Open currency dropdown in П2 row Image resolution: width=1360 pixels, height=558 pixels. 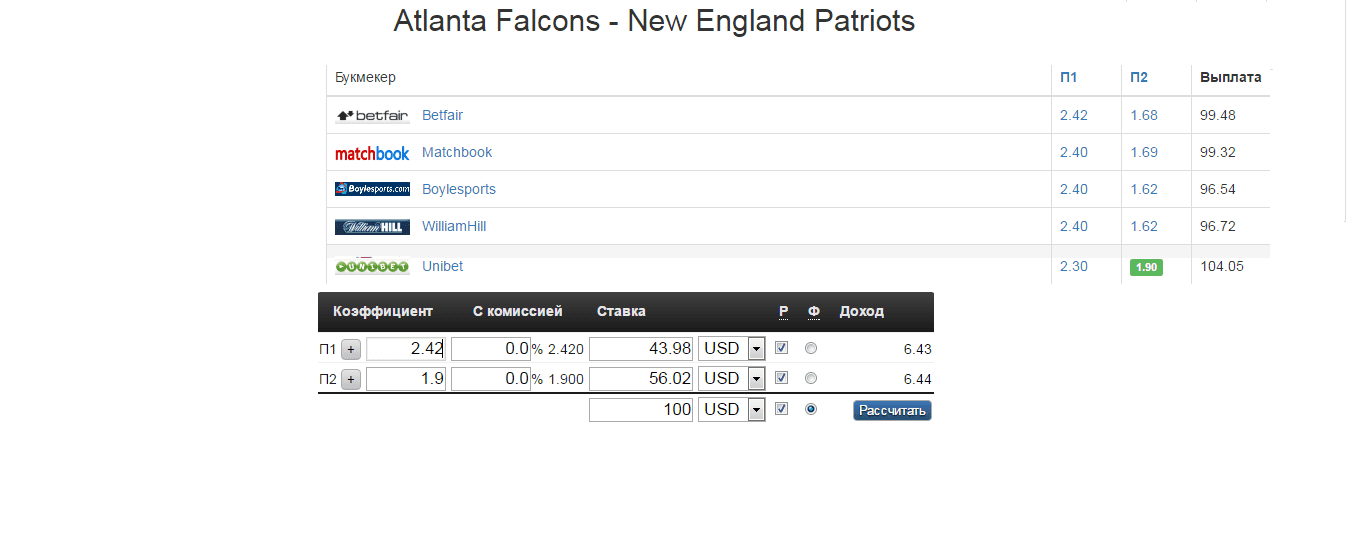click(732, 378)
